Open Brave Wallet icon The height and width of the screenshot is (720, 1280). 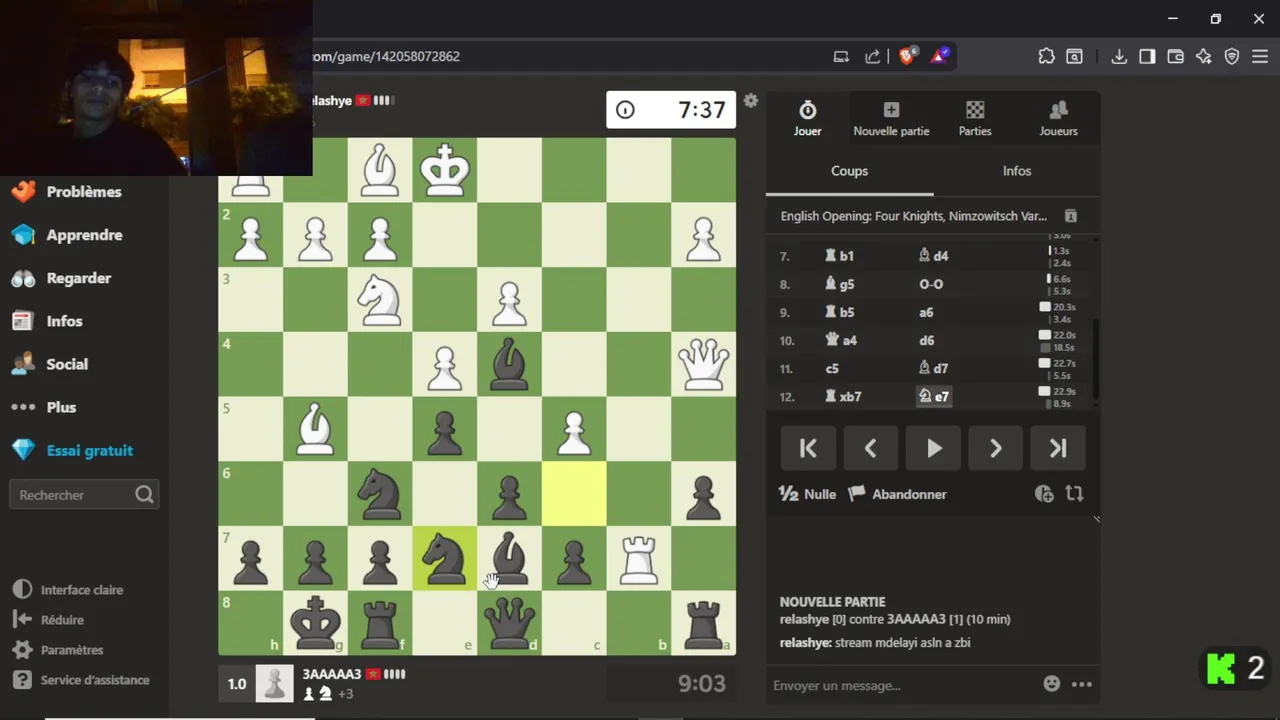[x=1176, y=57]
